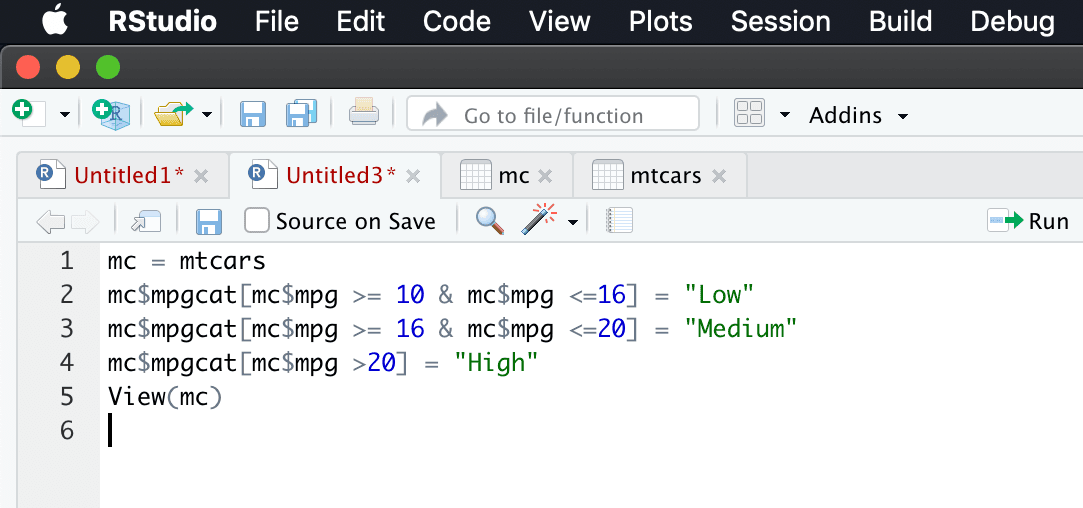This screenshot has height=508, width=1083.
Task: Open the Apple menu
Action: (56, 21)
